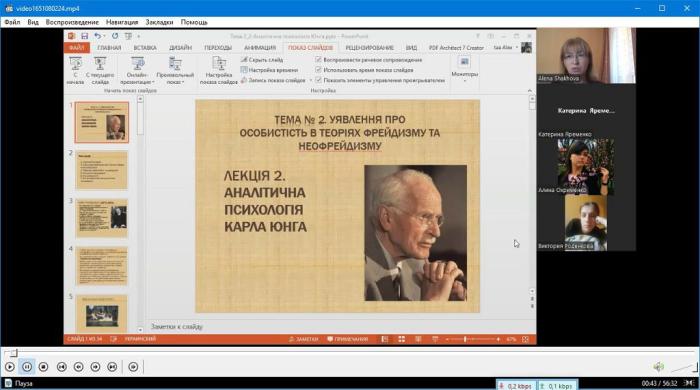Screen dimensions: 700x390
Task: Toggle Показать элементы управления проигрывателем checkbox
Action: 318,80
